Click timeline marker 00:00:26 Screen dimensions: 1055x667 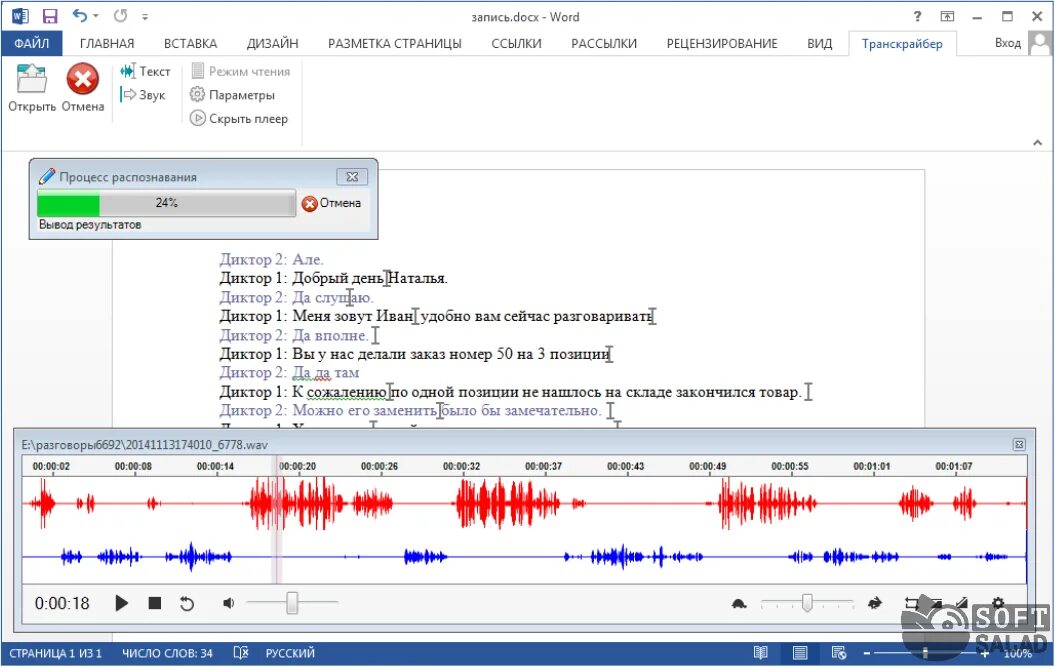pos(379,466)
